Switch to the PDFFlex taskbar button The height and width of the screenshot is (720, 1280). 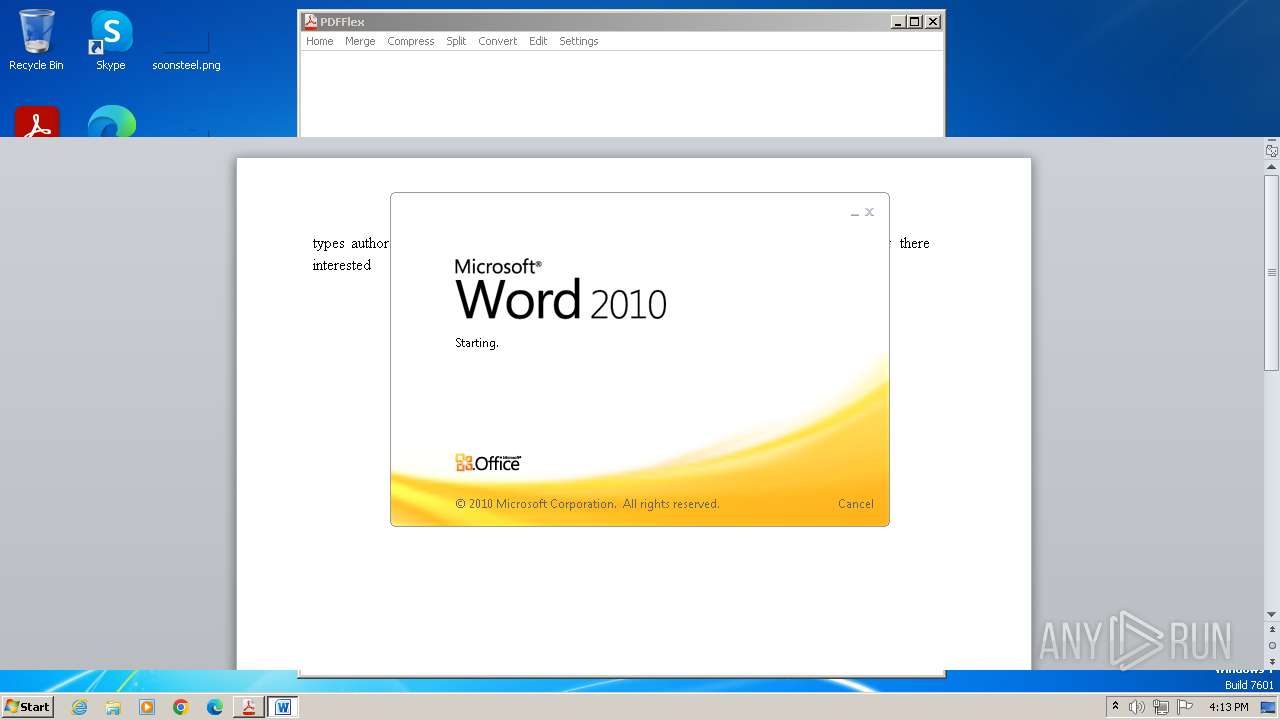click(x=249, y=707)
